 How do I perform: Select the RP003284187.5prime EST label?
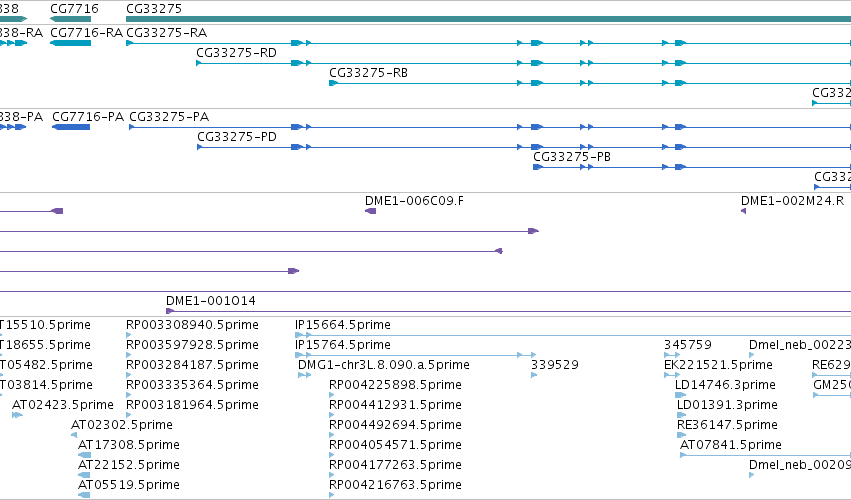pyautogui.click(x=192, y=365)
